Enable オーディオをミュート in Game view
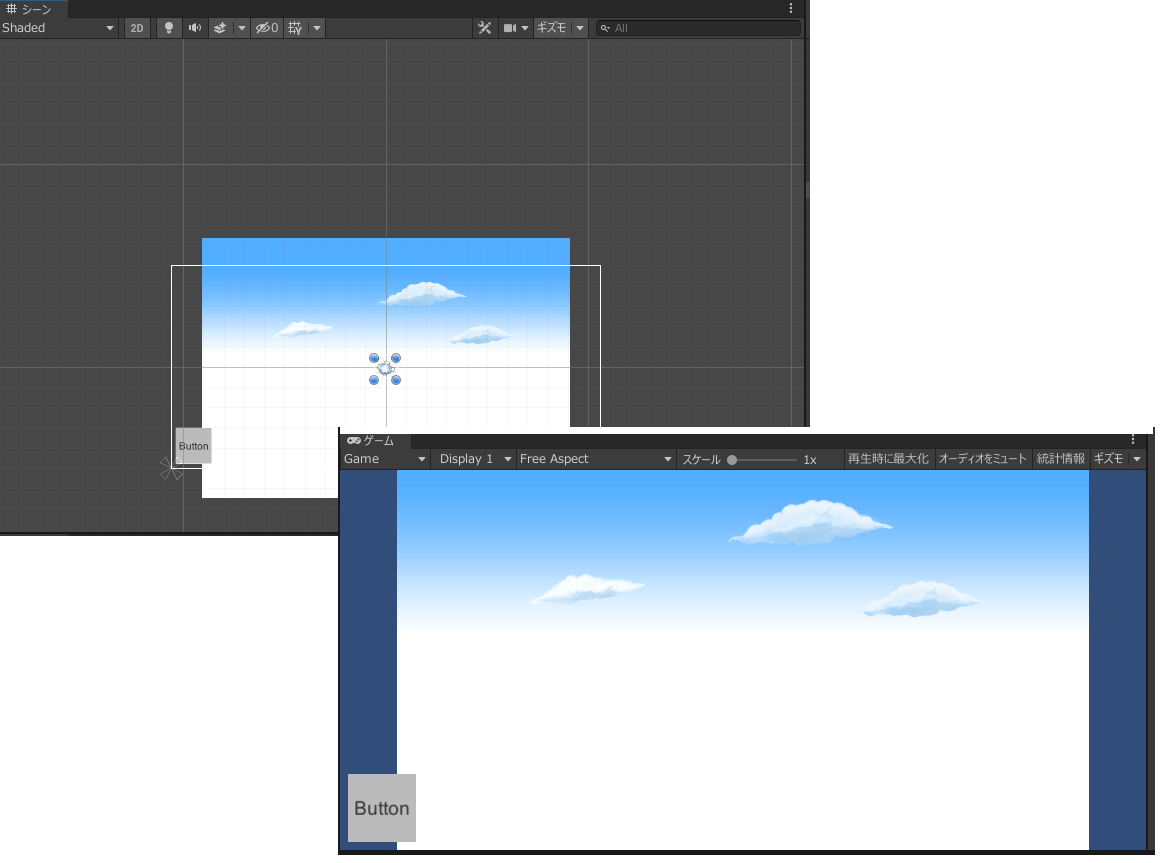The image size is (1163, 863). click(x=983, y=458)
